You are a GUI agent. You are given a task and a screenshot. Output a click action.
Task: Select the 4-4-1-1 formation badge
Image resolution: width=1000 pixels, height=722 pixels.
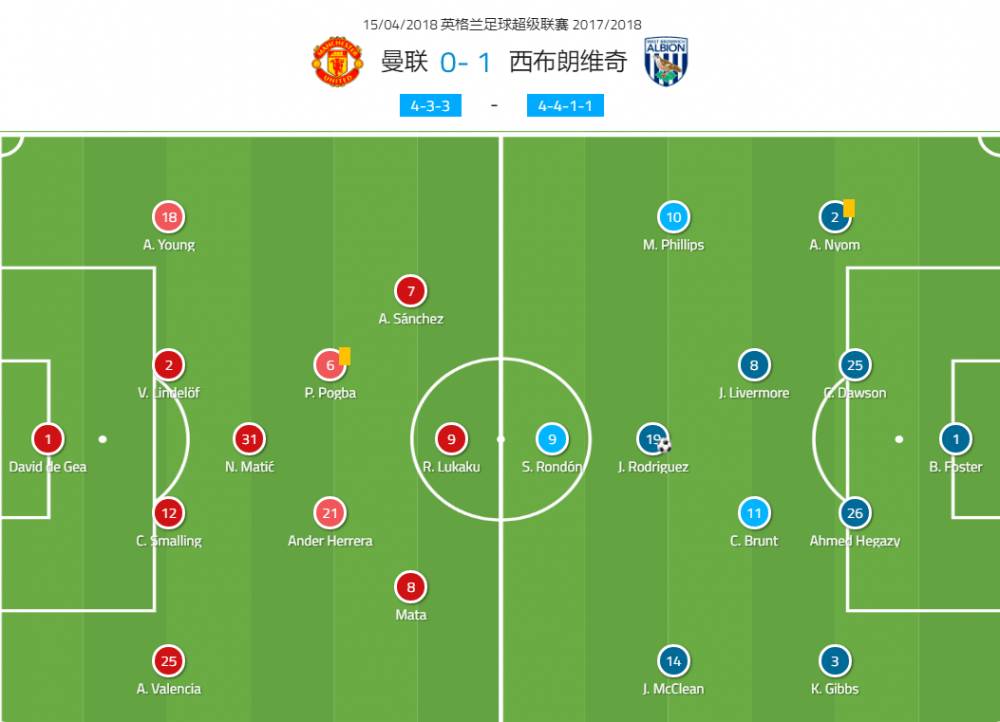[565, 105]
